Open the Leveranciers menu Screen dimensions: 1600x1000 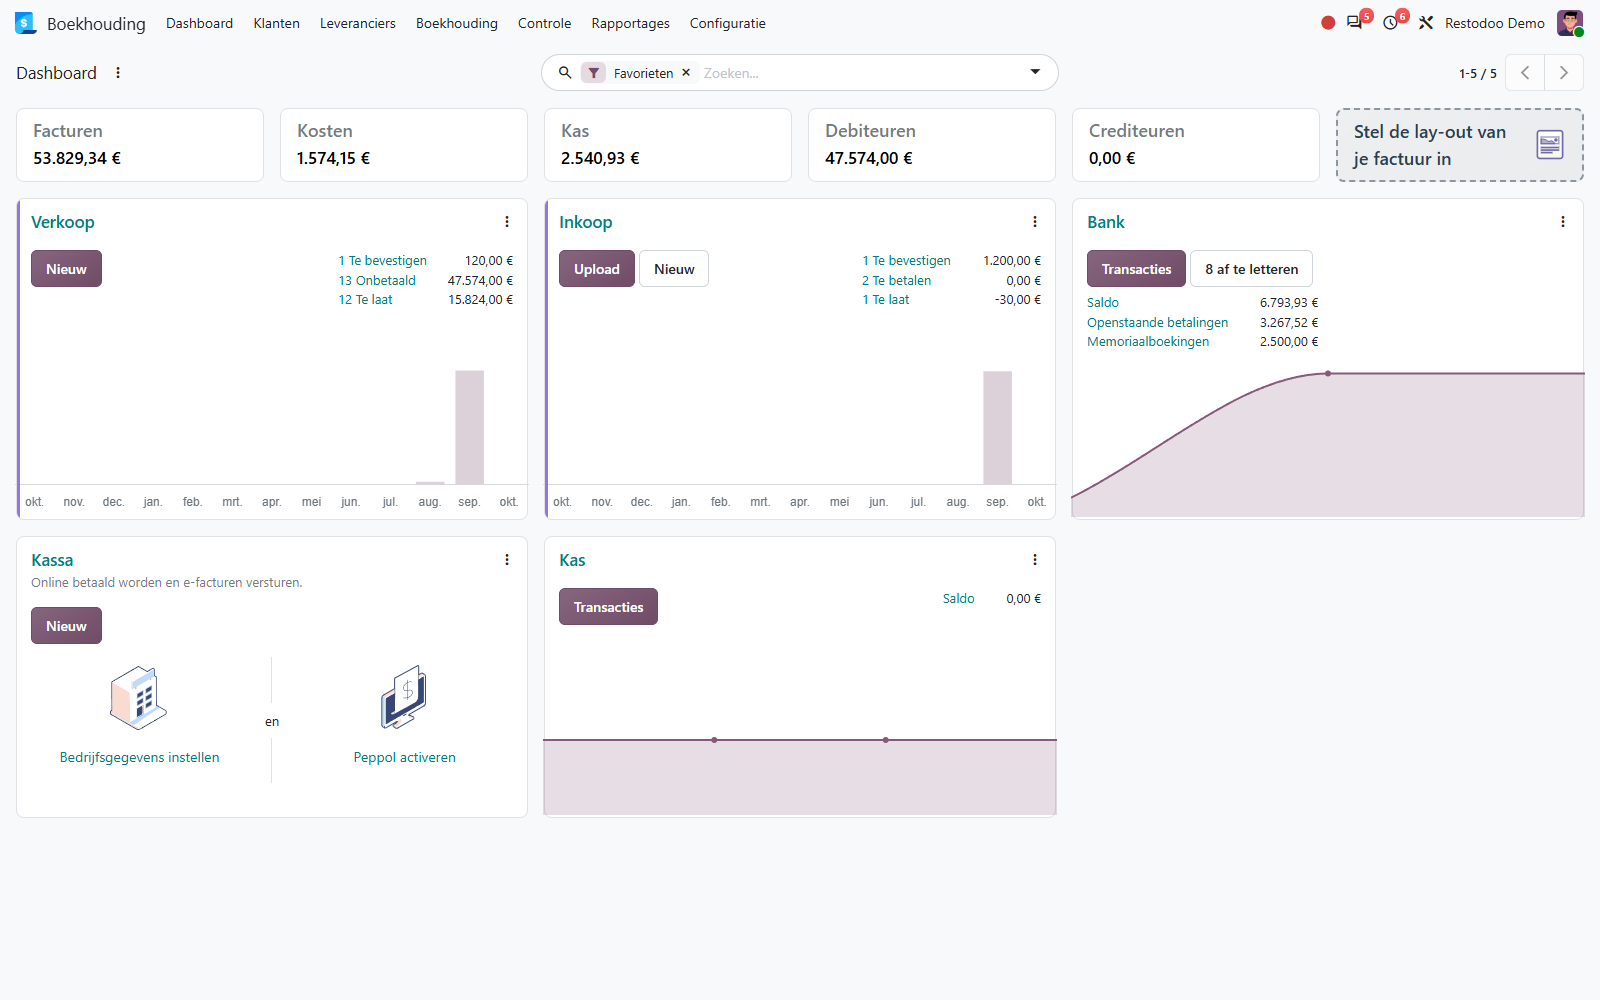358,23
